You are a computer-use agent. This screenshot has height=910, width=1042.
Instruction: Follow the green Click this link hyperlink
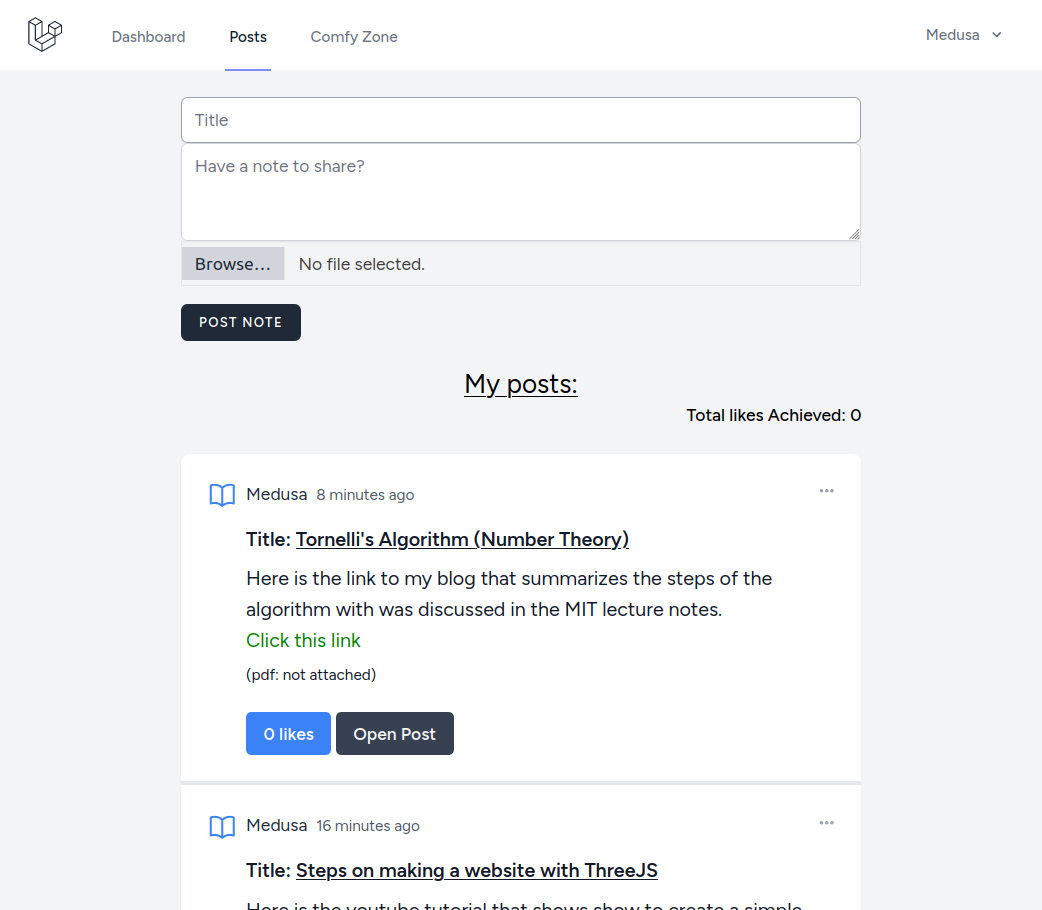(x=303, y=640)
